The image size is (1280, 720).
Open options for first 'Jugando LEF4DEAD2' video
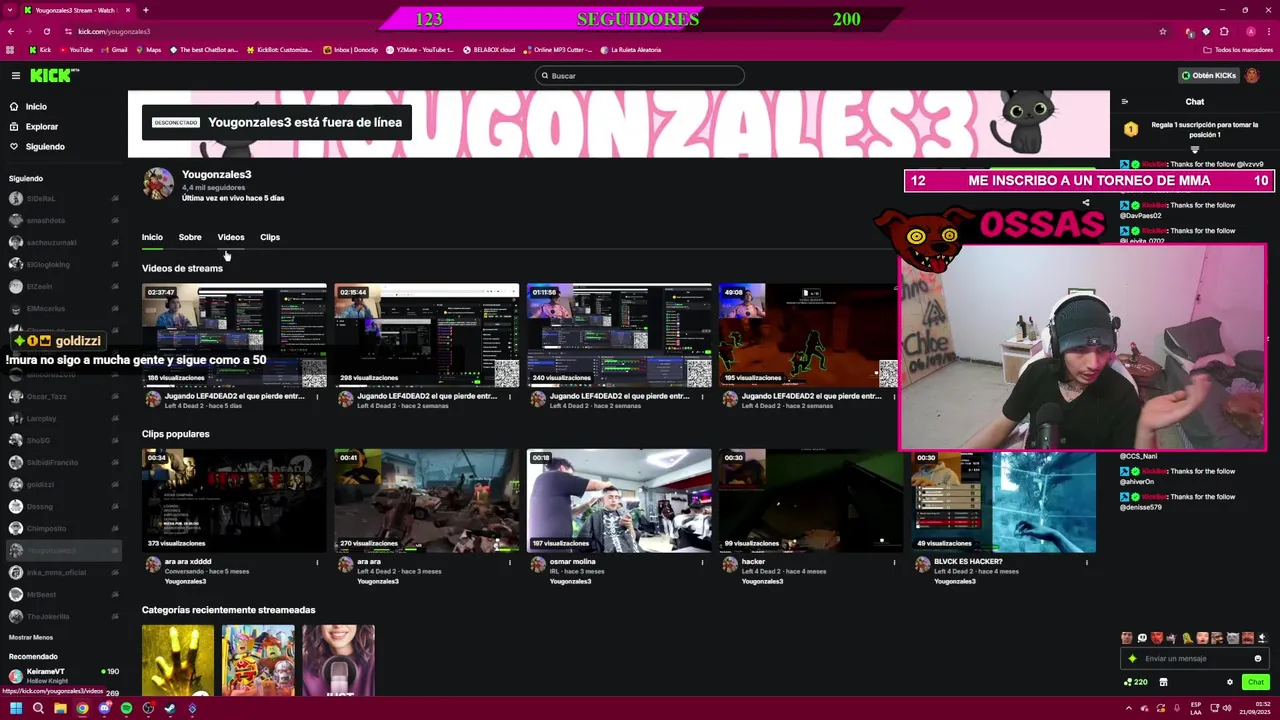[317, 397]
